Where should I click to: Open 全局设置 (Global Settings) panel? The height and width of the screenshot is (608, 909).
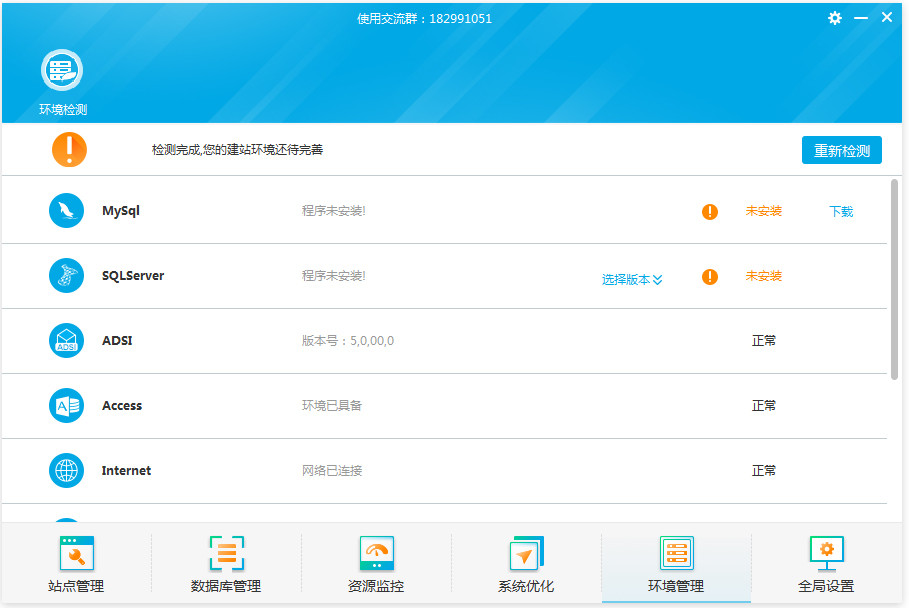tap(827, 563)
